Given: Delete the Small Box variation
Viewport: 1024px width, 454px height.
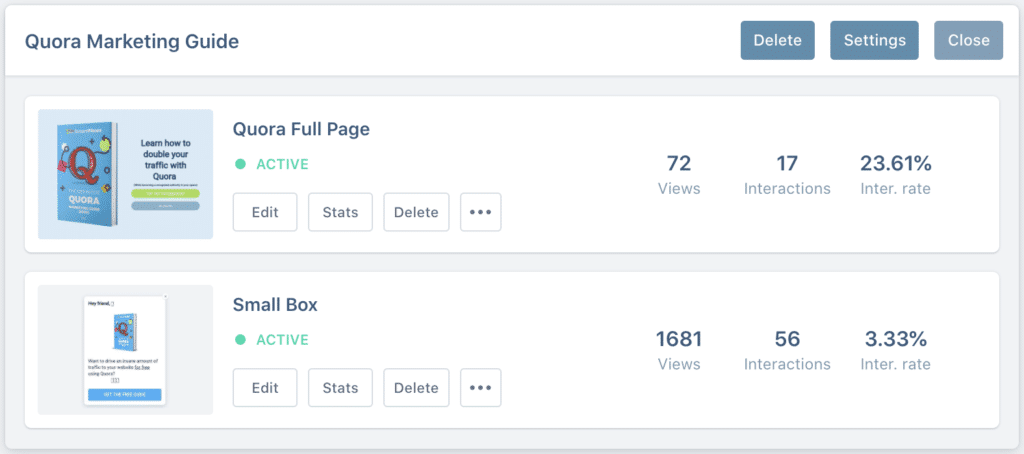Looking at the screenshot, I should coord(416,387).
